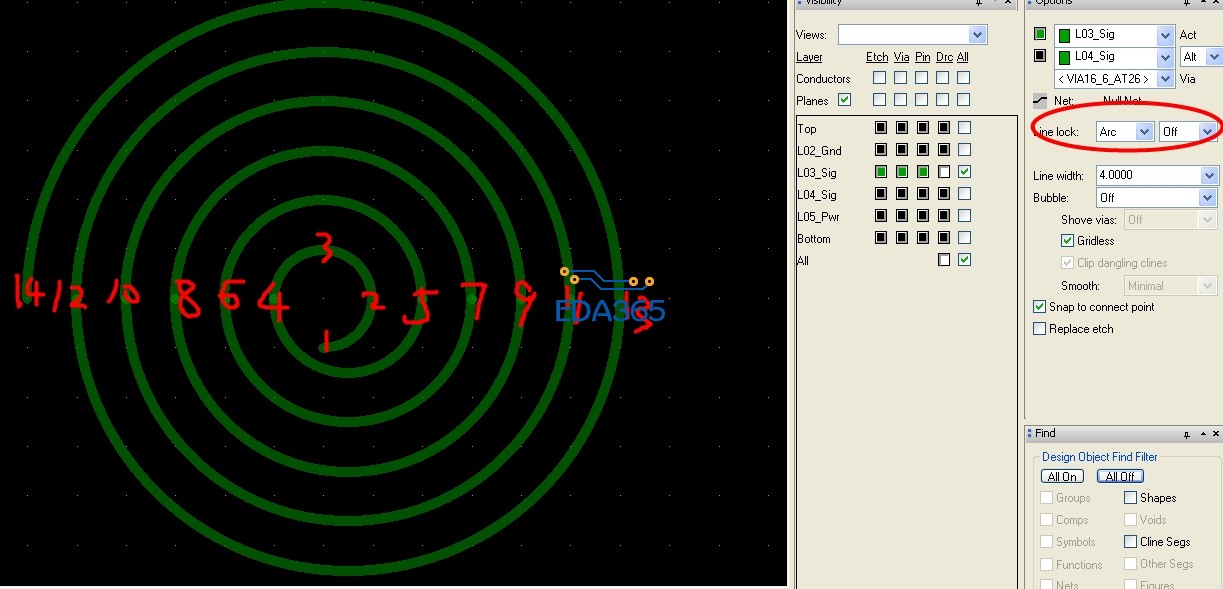Click All Off button in Find
This screenshot has height=589, width=1223.
(1120, 477)
